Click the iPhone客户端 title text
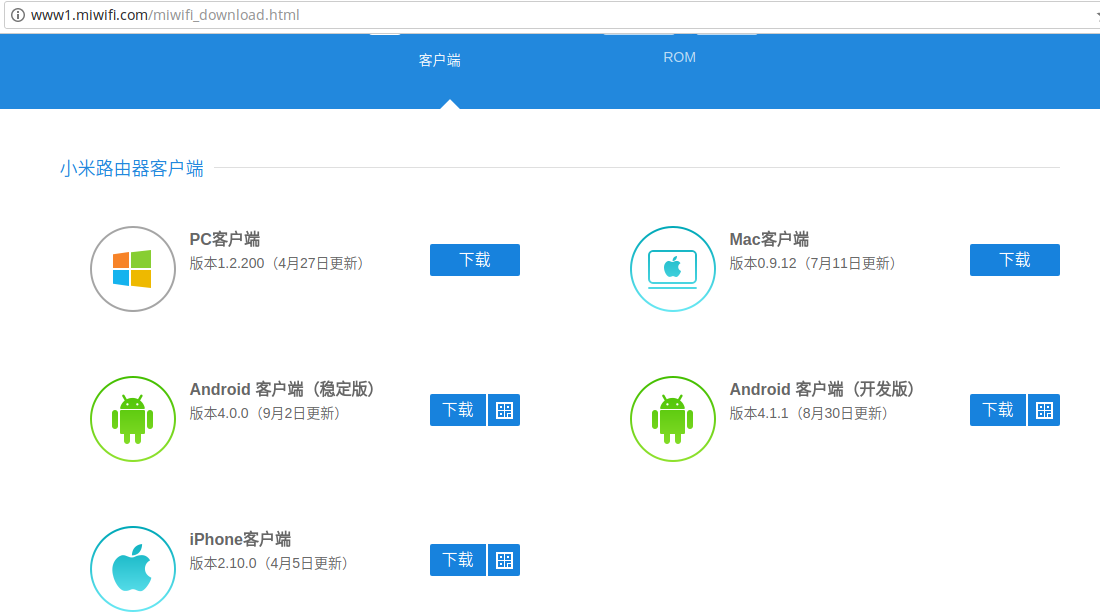The height and width of the screenshot is (616, 1100). click(240, 540)
